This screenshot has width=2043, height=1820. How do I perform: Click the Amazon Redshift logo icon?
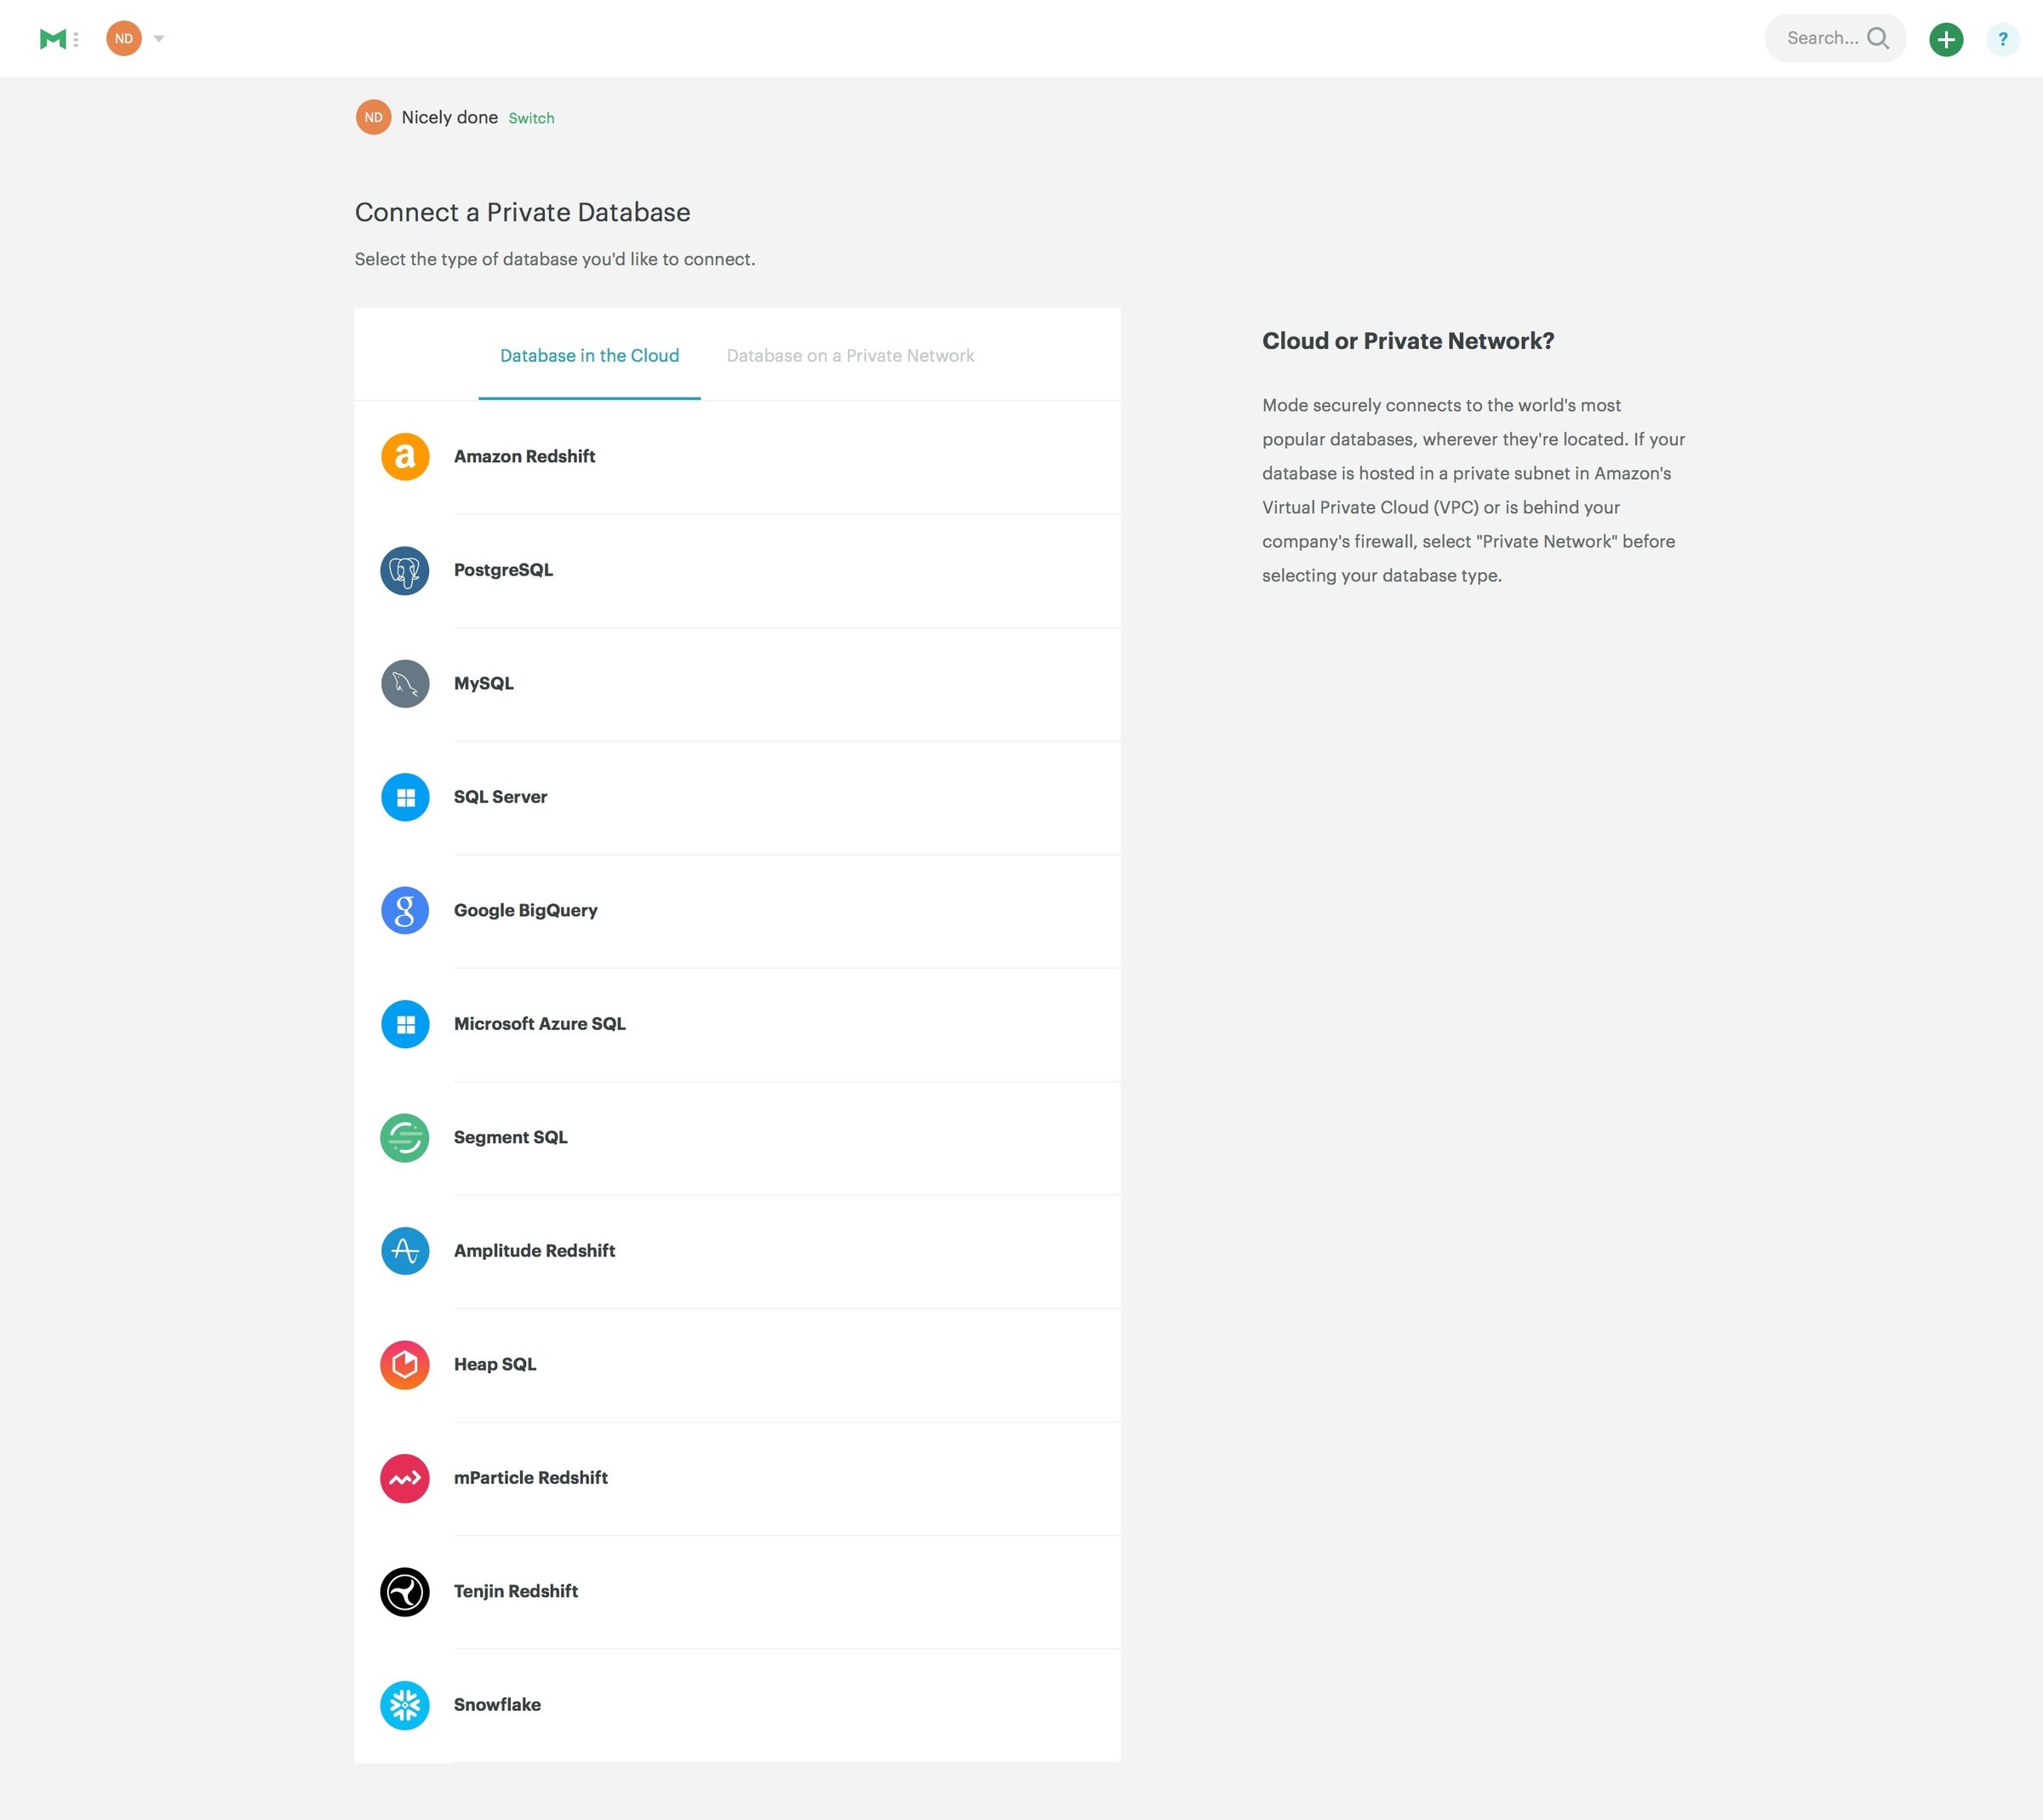405,457
